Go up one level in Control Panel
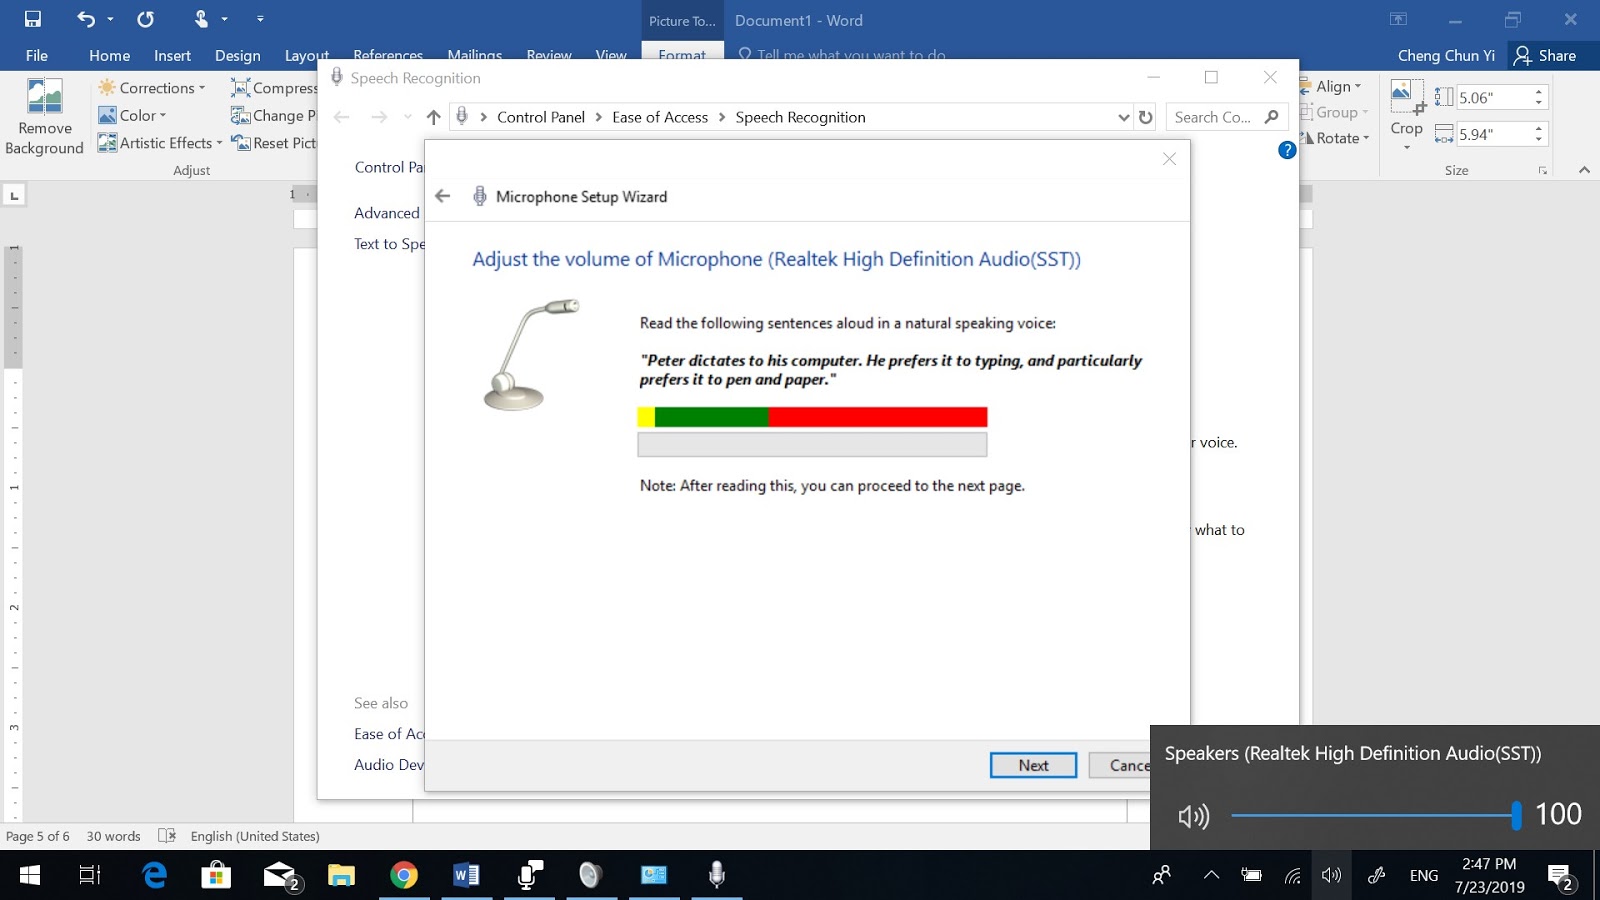Viewport: 1600px width, 900px height. coord(433,117)
